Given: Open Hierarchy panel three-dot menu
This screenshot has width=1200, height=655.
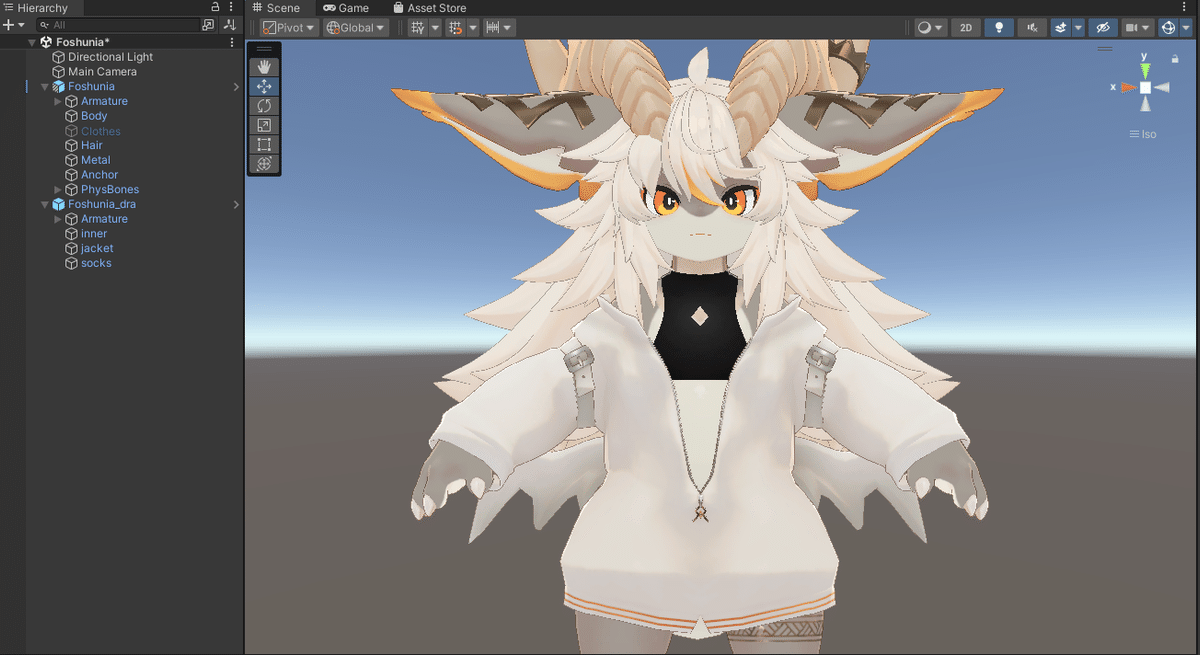Looking at the screenshot, I should point(231,7).
